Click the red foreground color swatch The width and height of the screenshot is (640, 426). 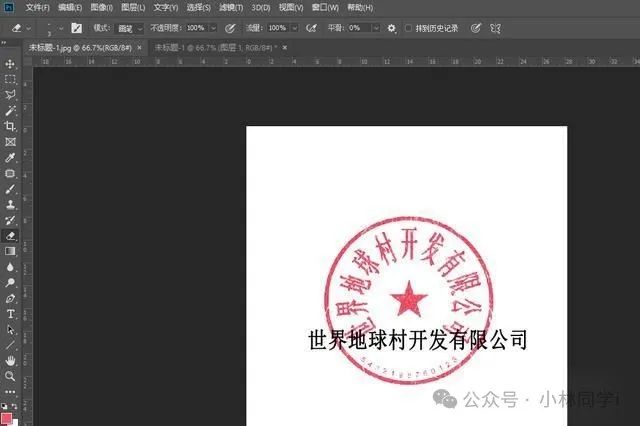tap(6, 419)
